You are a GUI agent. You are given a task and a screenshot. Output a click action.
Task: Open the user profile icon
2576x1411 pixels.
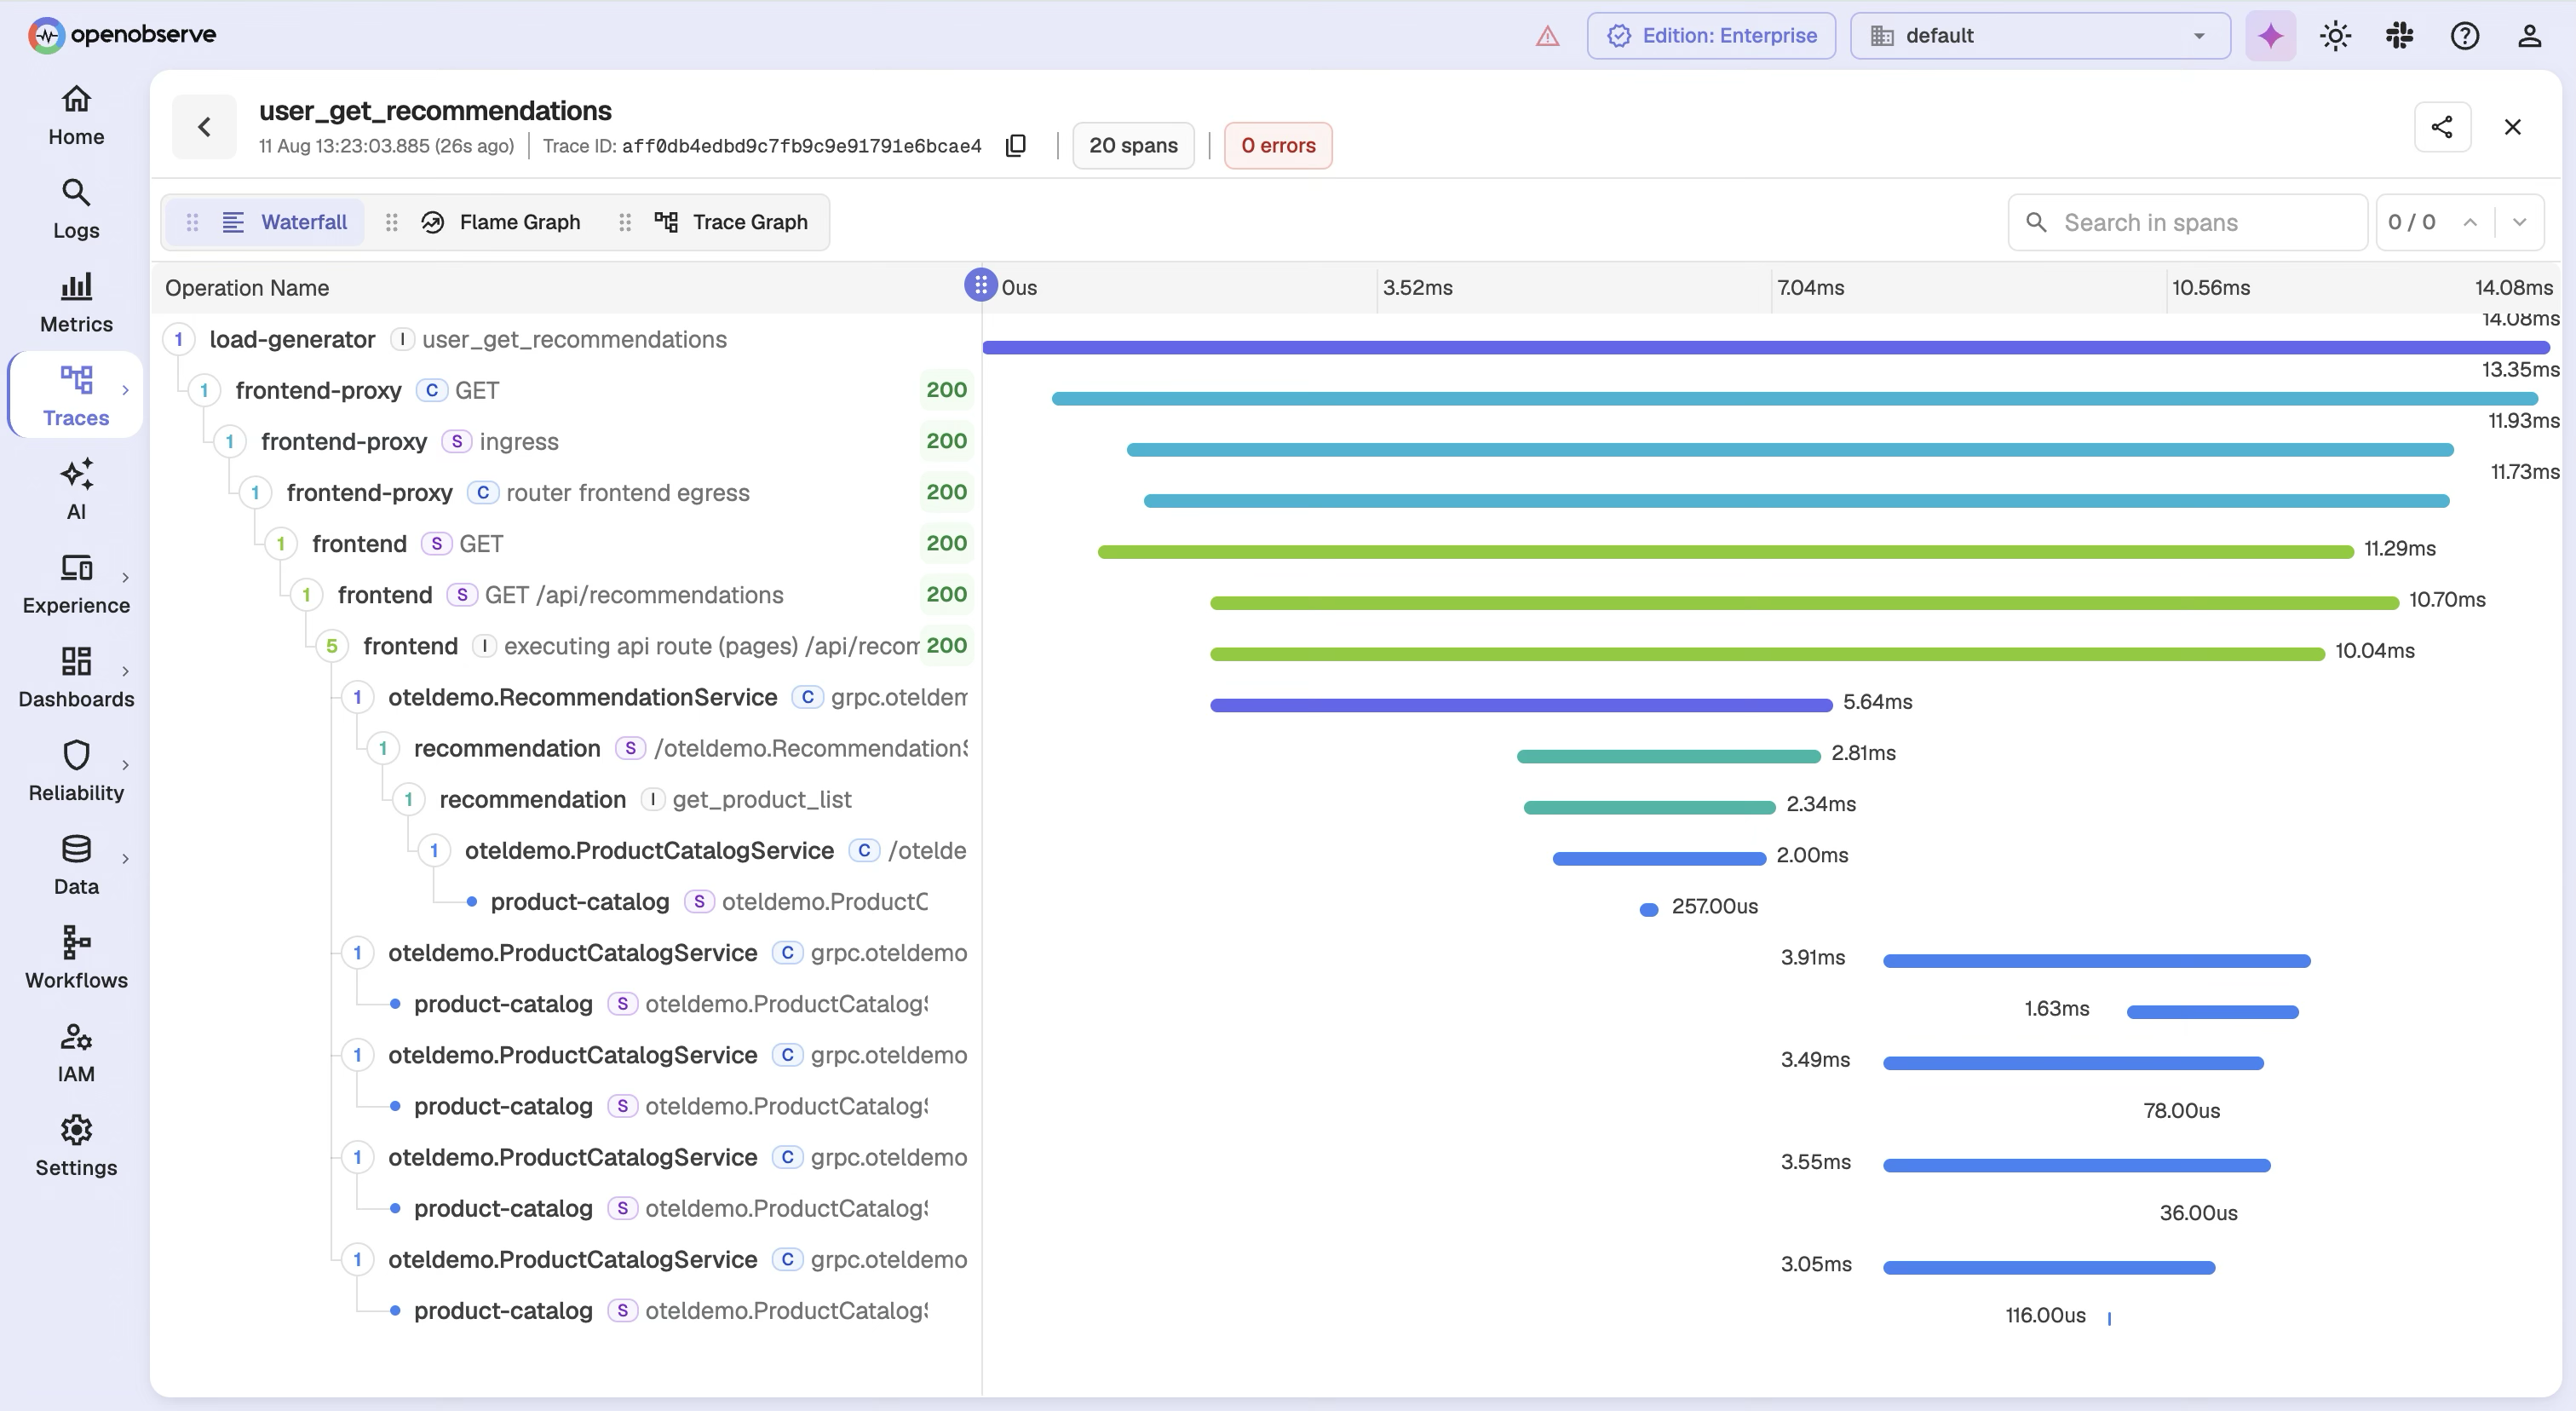(x=2529, y=36)
